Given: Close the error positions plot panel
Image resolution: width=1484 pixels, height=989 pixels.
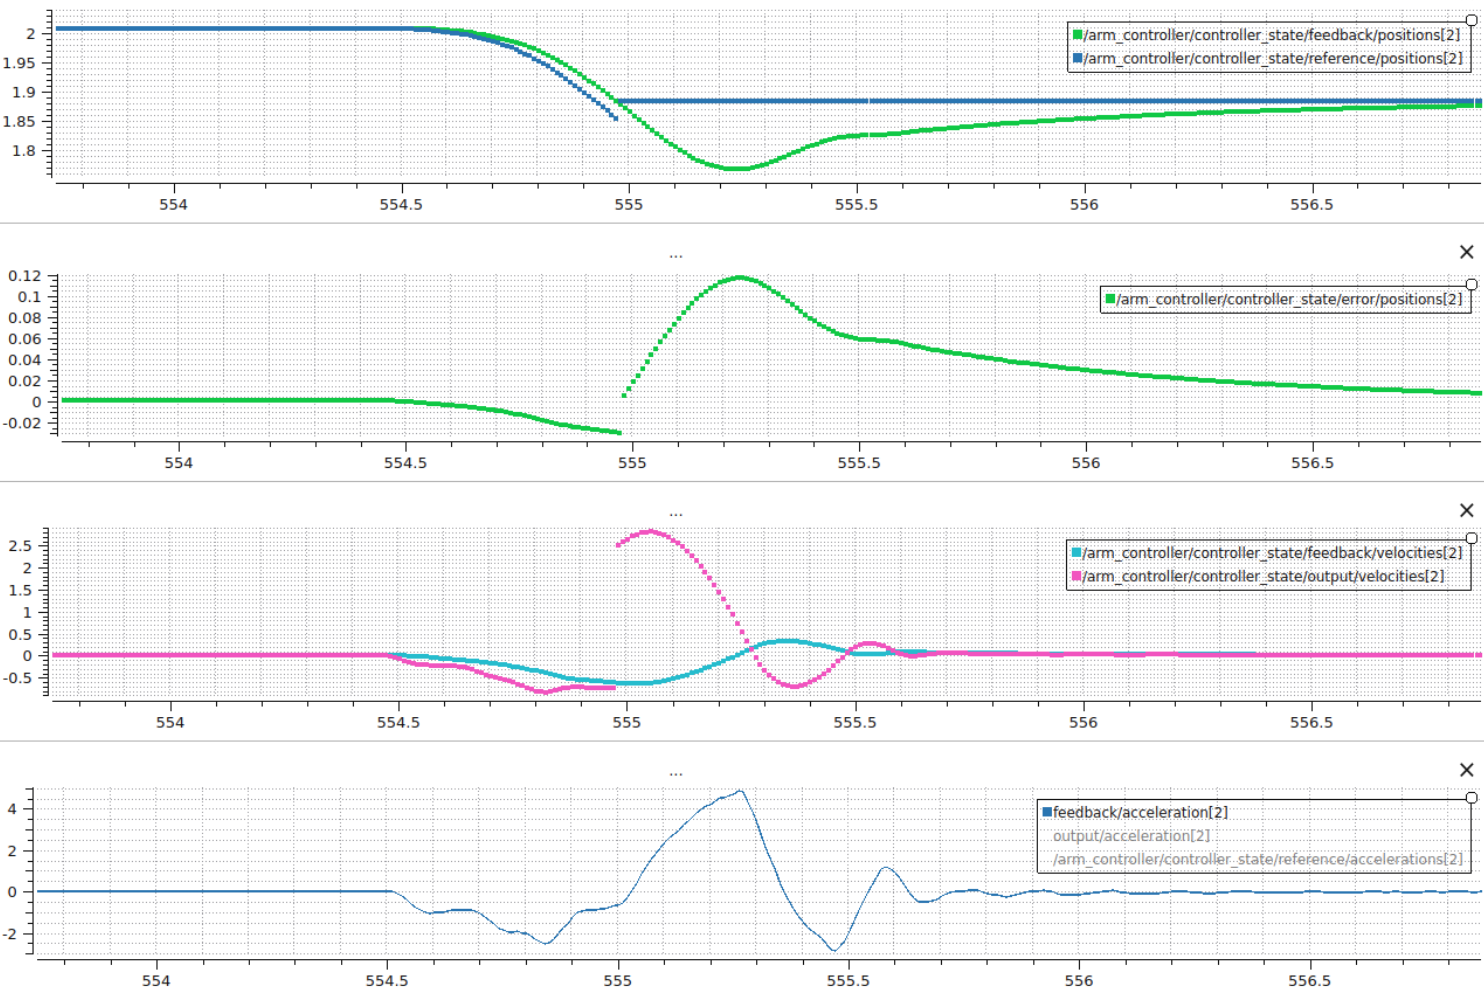Looking at the screenshot, I should [x=1466, y=253].
